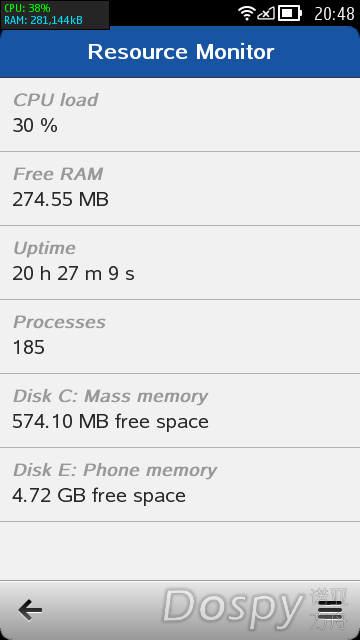The width and height of the screenshot is (360, 640).
Task: Click the clock showing 20:48
Action: [334, 14]
